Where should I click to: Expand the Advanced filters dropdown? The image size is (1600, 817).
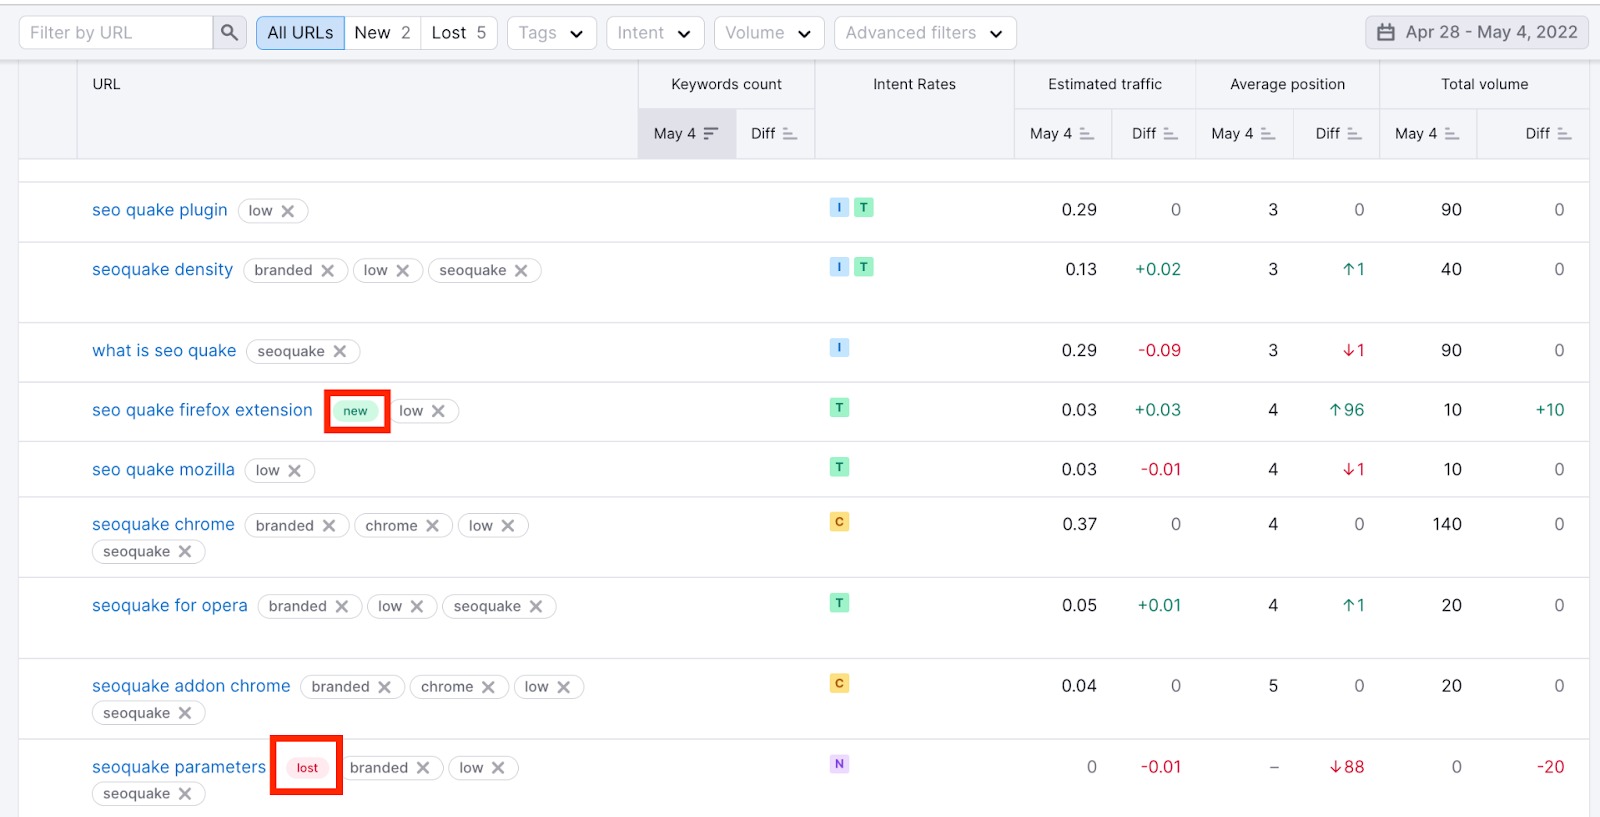pyautogui.click(x=924, y=33)
